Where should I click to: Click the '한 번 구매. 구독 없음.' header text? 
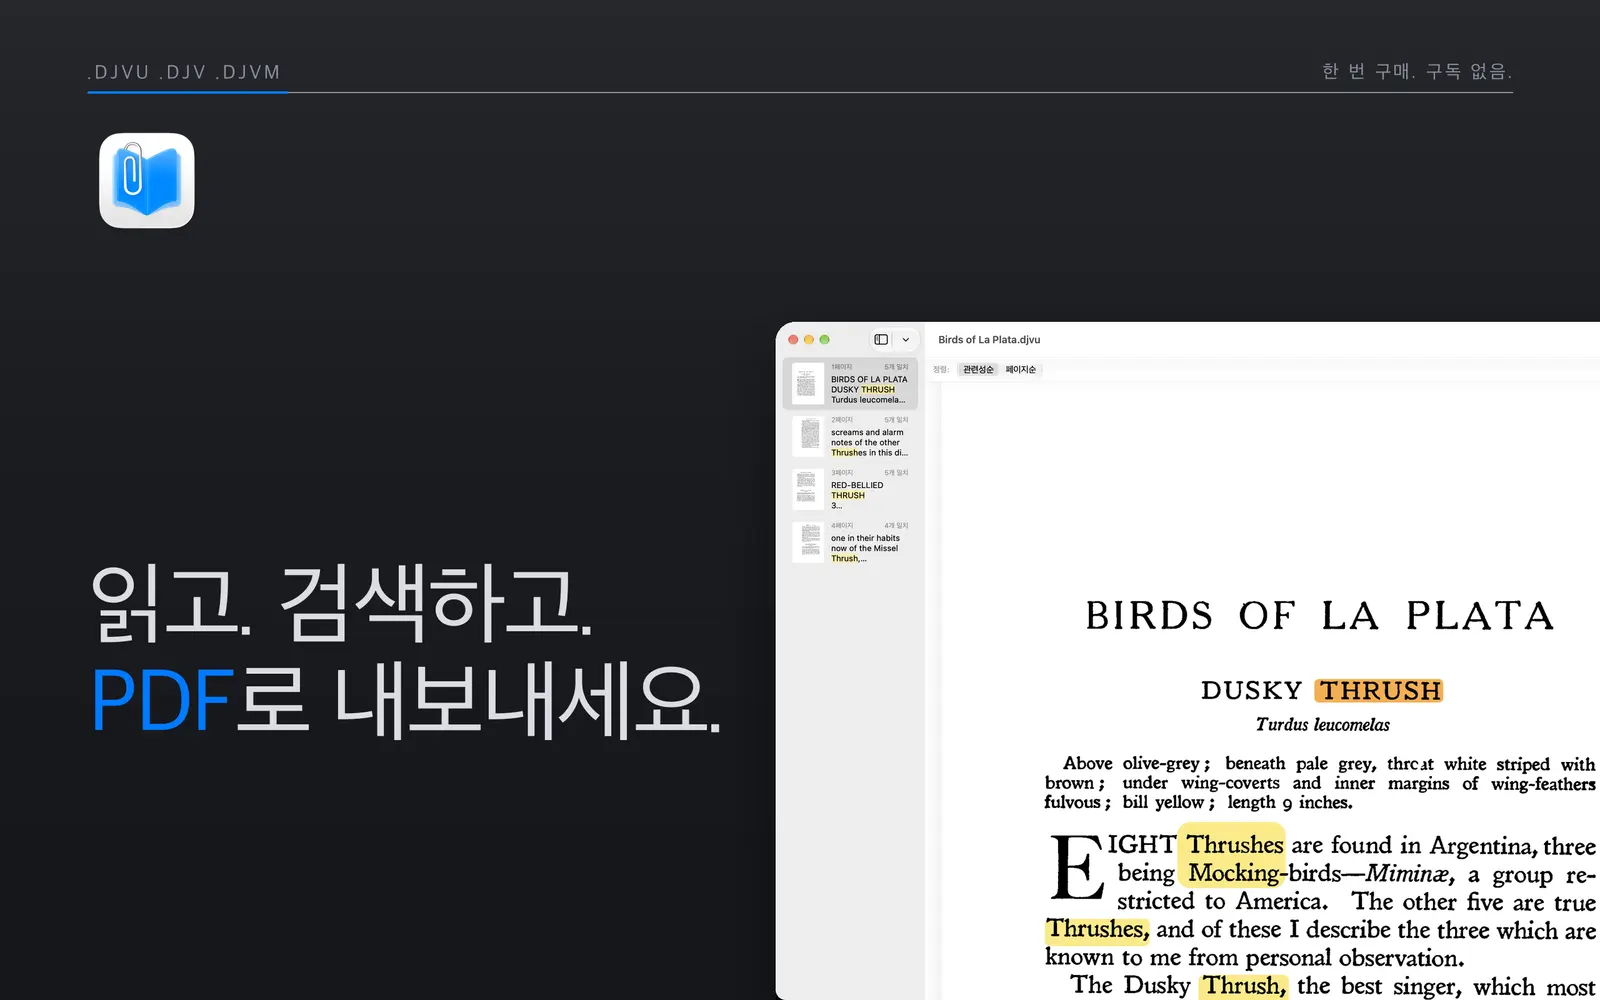pyautogui.click(x=1417, y=71)
